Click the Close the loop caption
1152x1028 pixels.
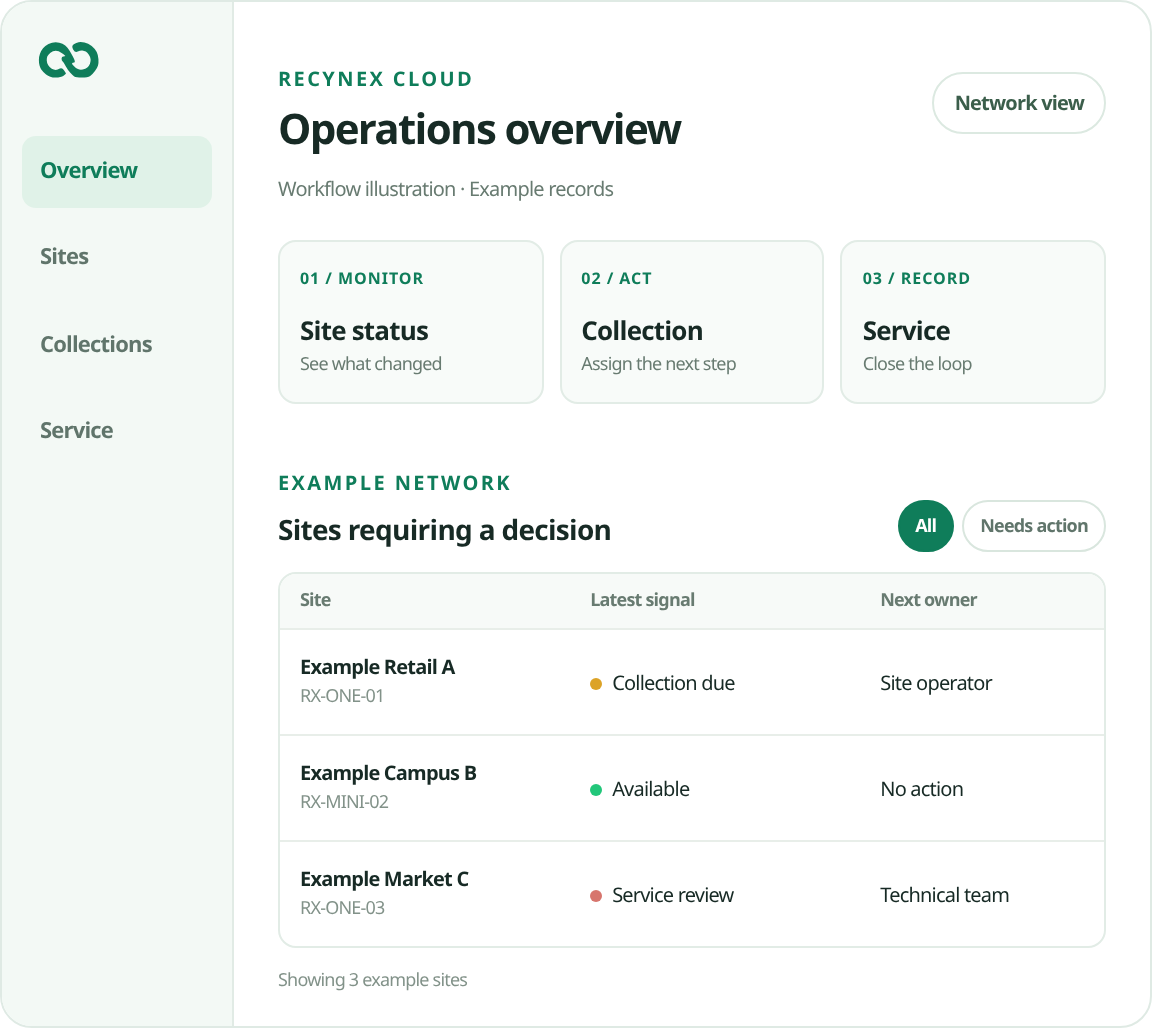[917, 364]
